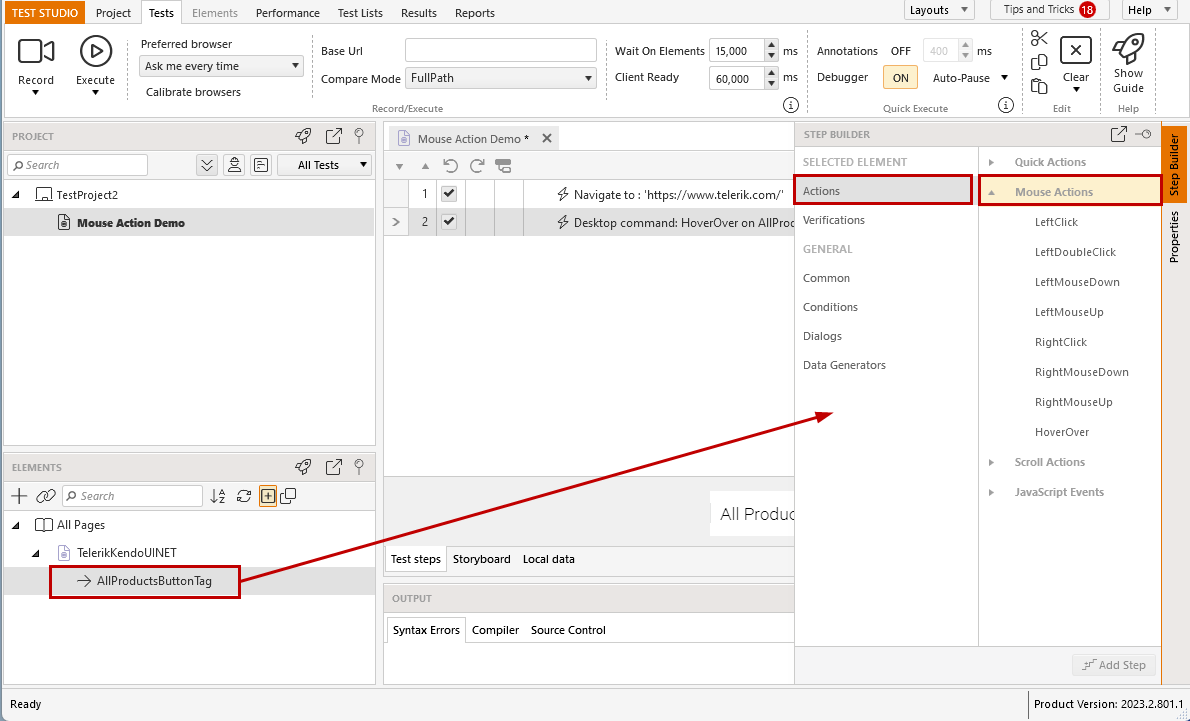Pop out the Step Builder panel
This screenshot has height=721, width=1190.
pyautogui.click(x=1118, y=134)
